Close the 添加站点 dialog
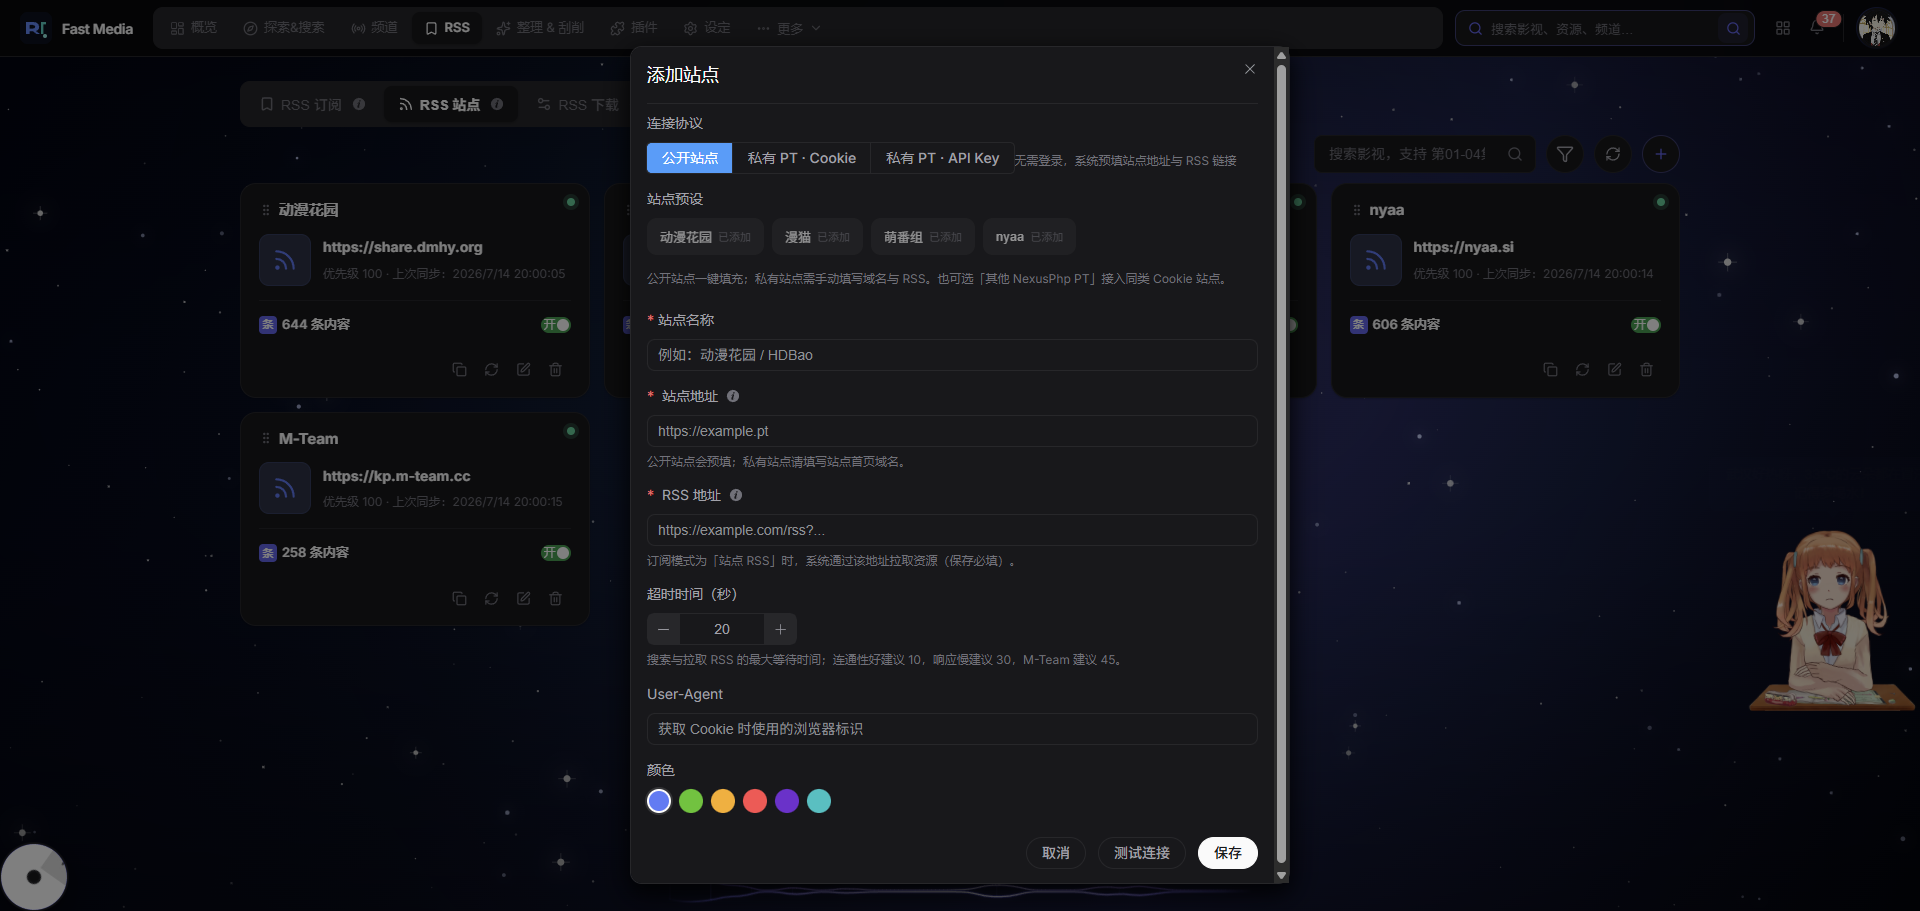The image size is (1920, 911). (1249, 69)
